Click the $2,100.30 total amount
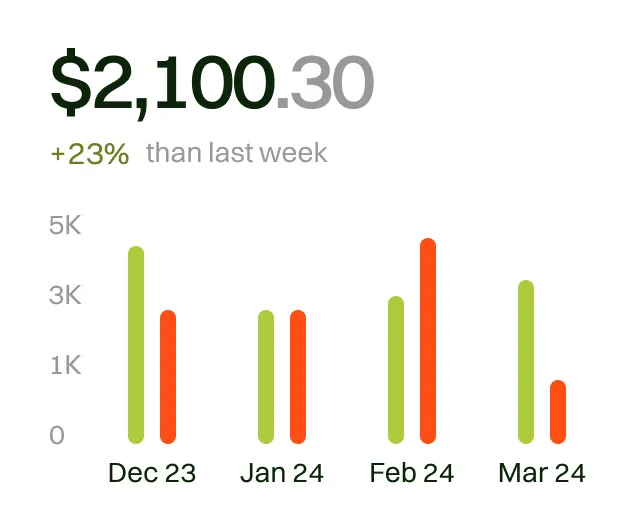Viewport: 644px width, 530px height. (x=212, y=84)
